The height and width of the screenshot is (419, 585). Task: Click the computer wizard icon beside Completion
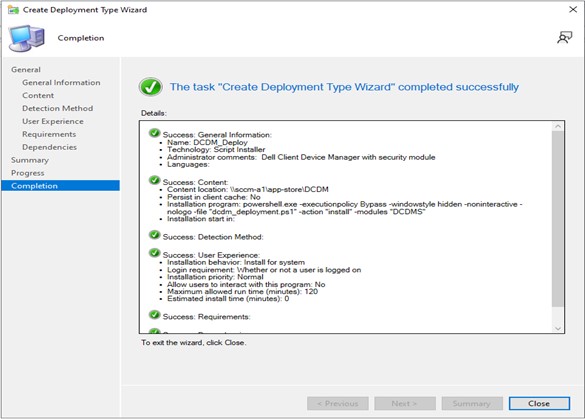point(26,38)
